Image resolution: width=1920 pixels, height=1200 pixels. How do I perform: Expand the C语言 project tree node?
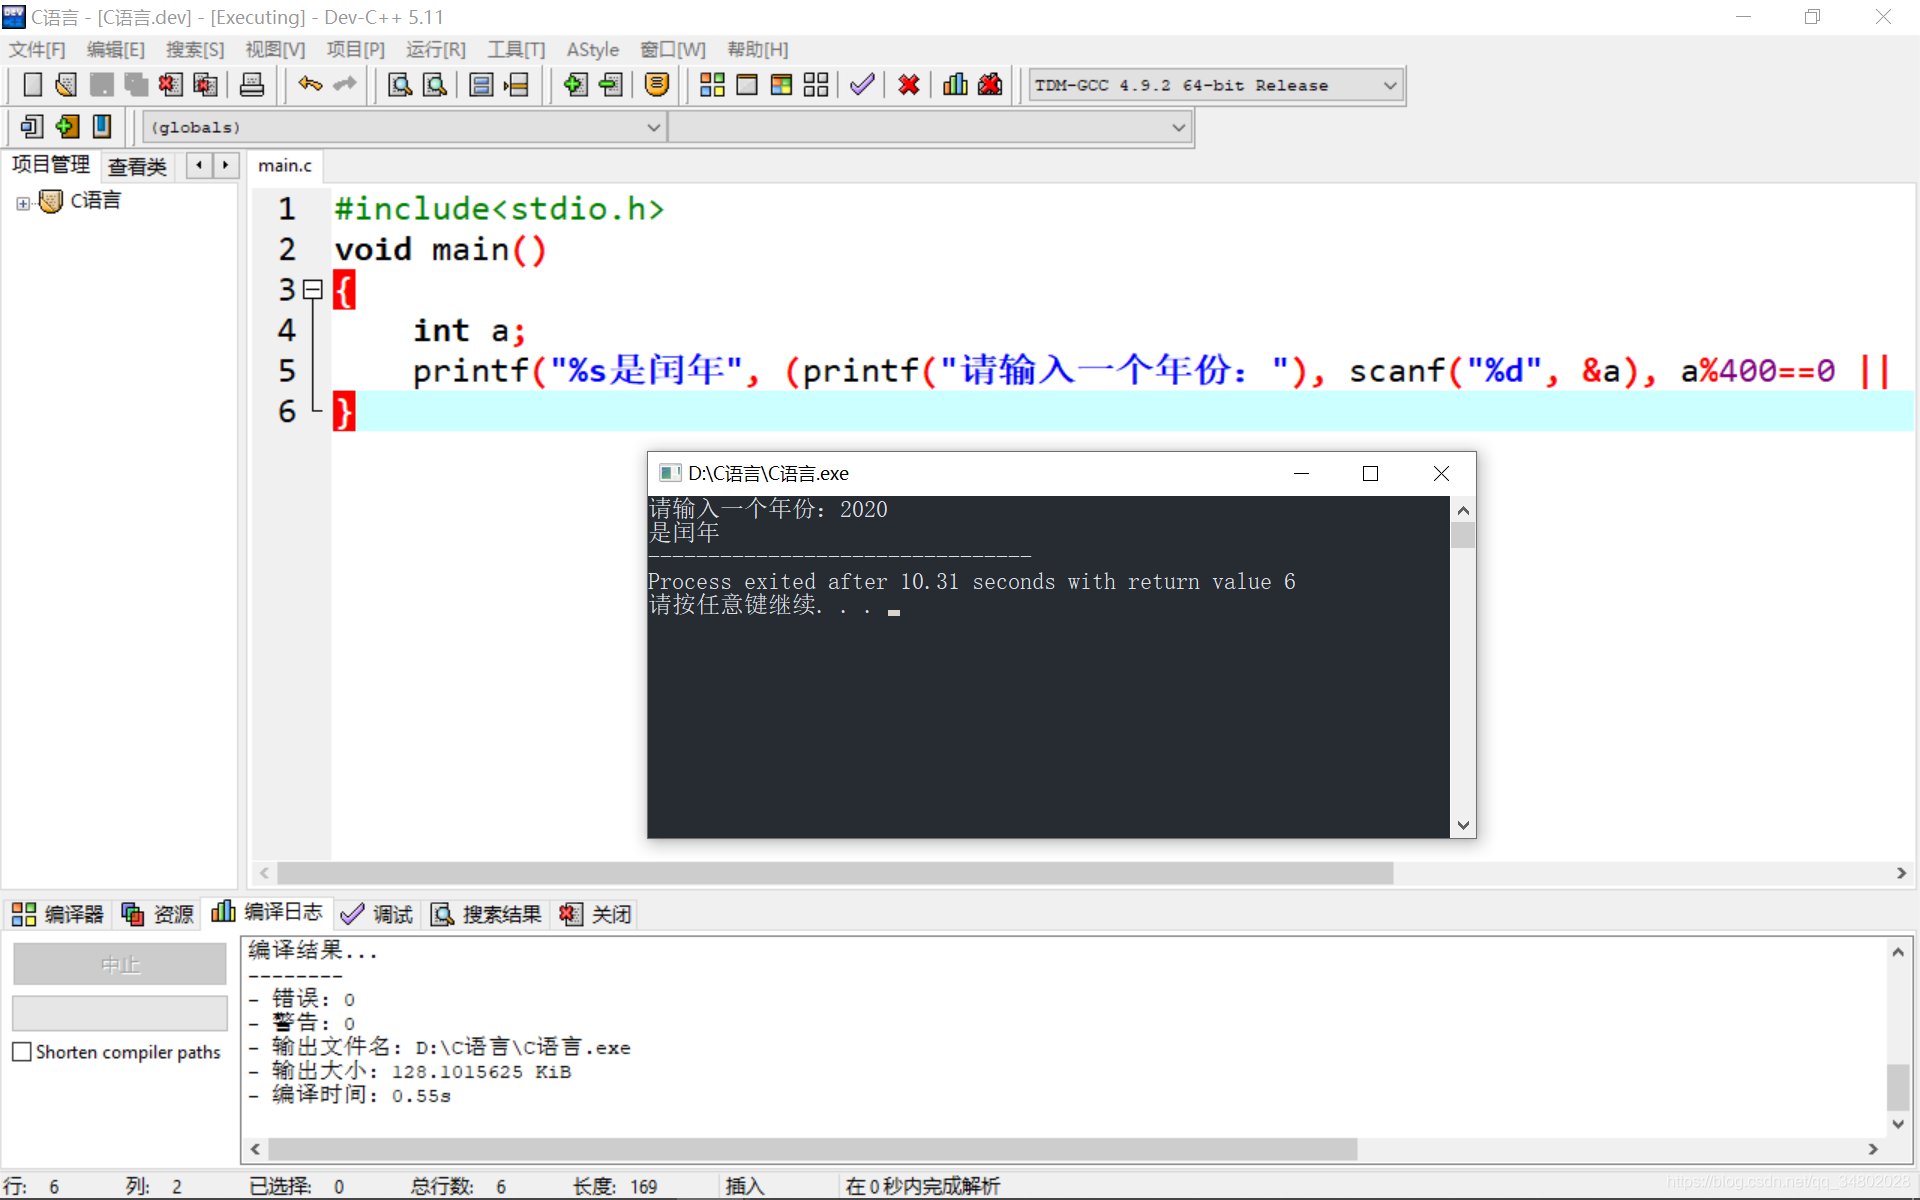[x=23, y=203]
